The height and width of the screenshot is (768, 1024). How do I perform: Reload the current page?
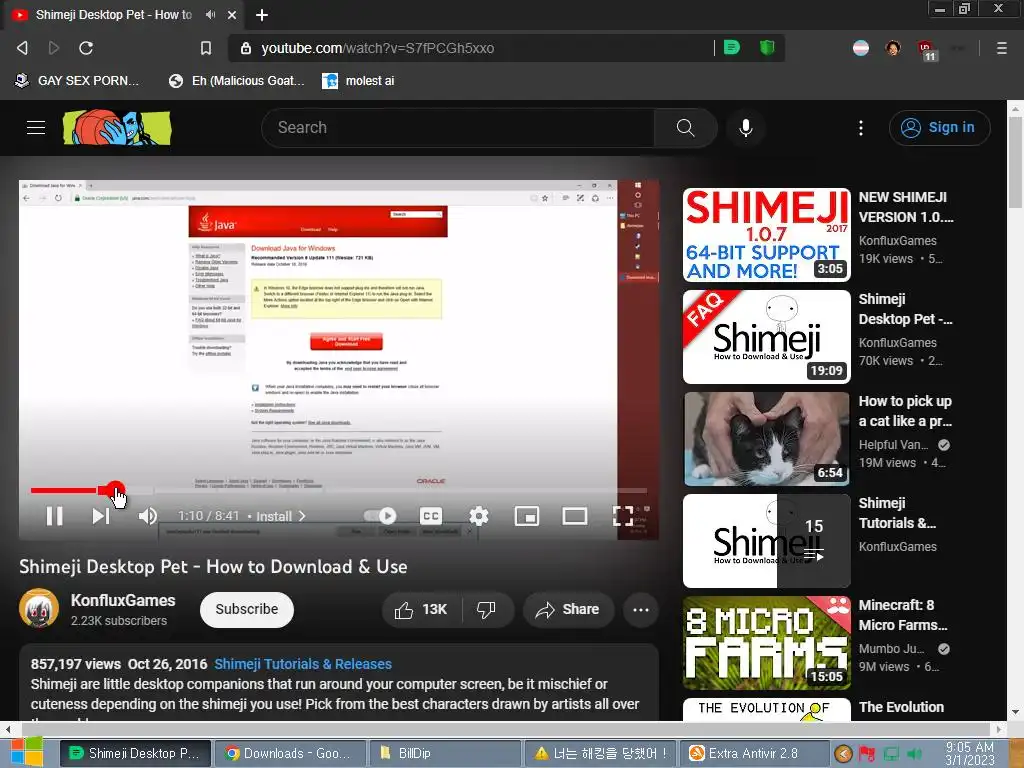(x=86, y=48)
